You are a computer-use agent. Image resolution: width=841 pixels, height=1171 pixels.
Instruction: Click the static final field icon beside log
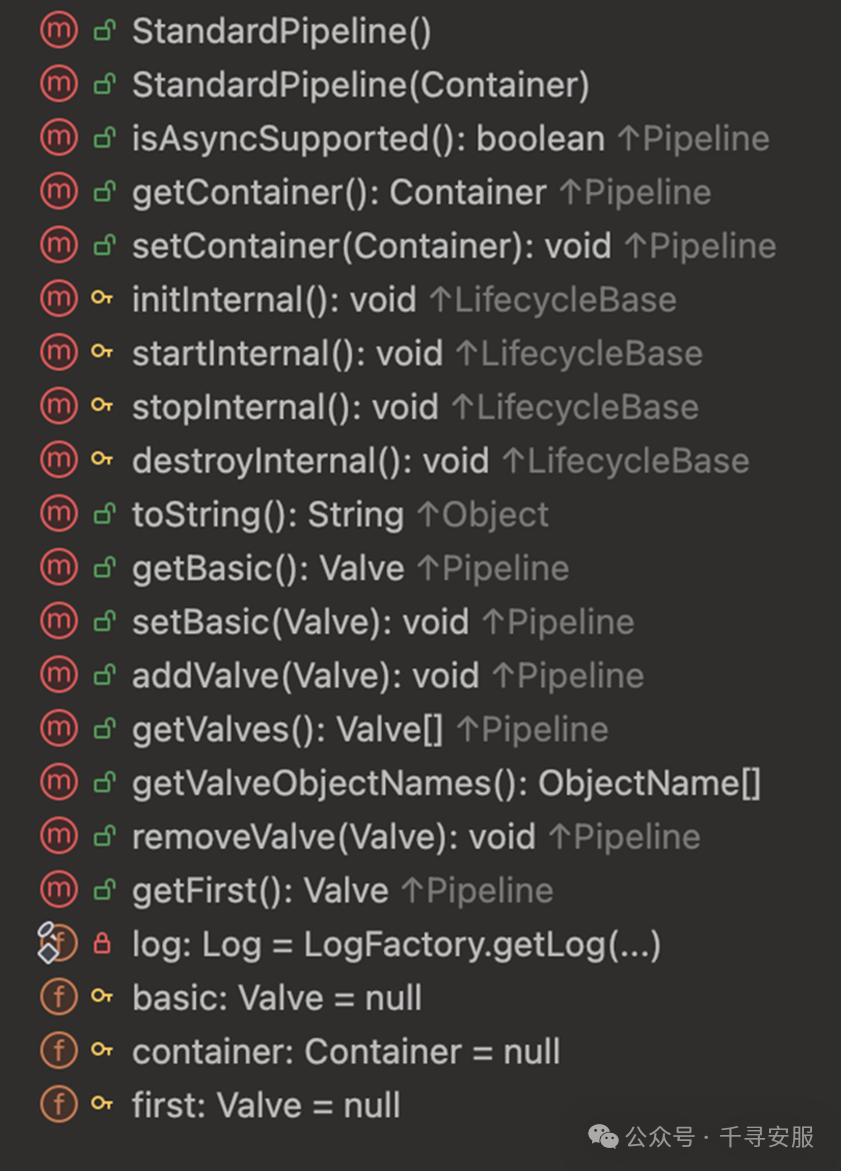[58, 943]
